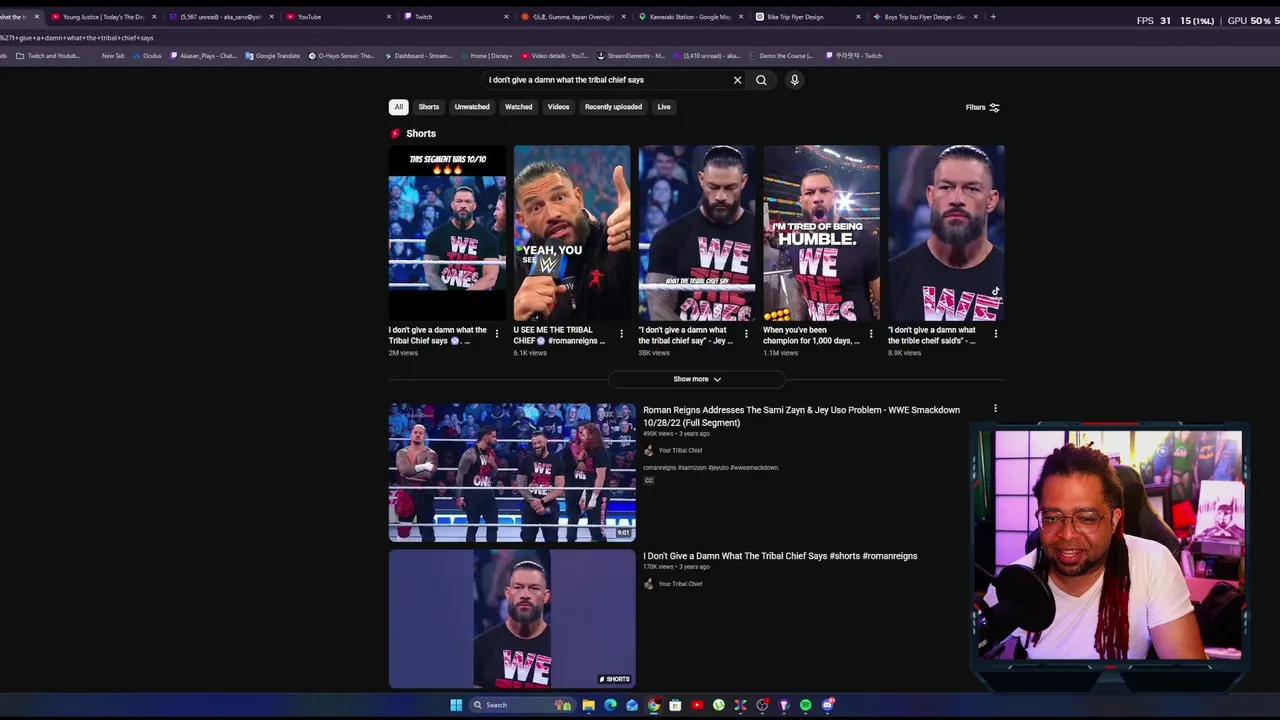Open more options for 'I don't give a damn what the Tribal Chief says' Short with 2M views
The image size is (1280, 720).
pyautogui.click(x=496, y=334)
